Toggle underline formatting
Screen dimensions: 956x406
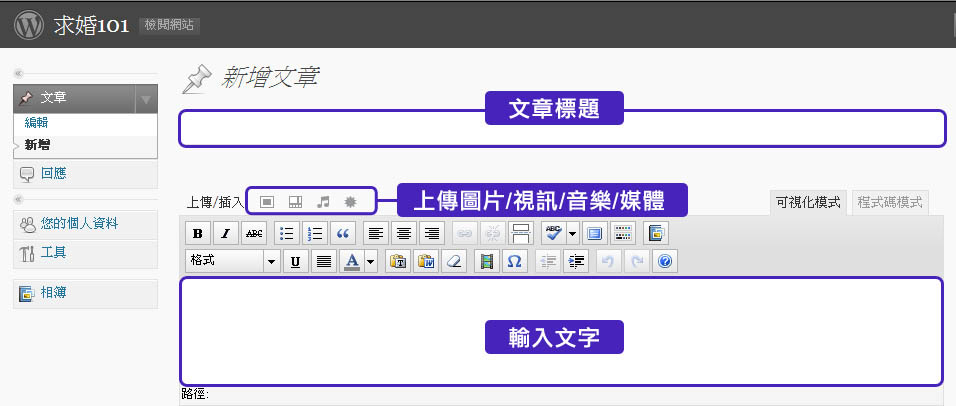(295, 262)
